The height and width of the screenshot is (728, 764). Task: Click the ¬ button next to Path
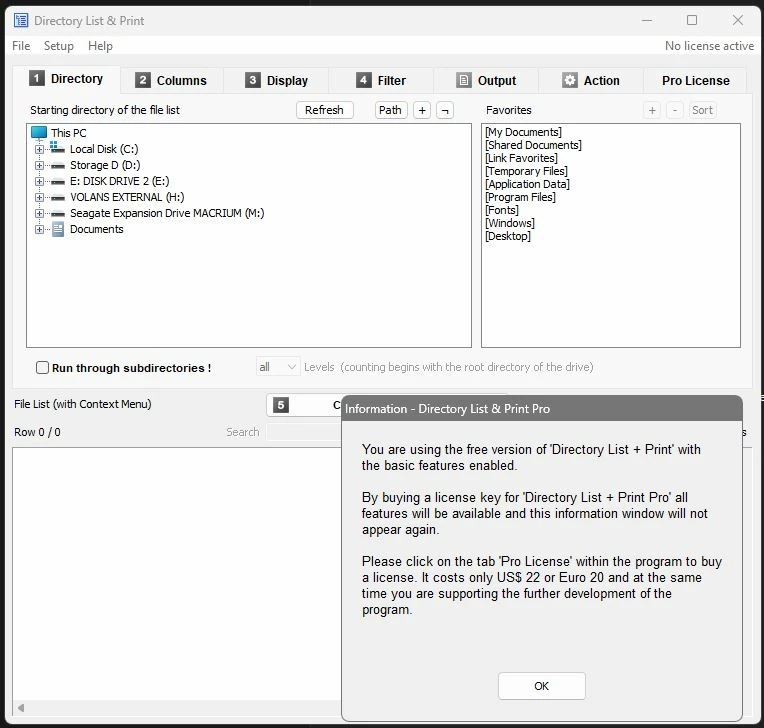445,110
